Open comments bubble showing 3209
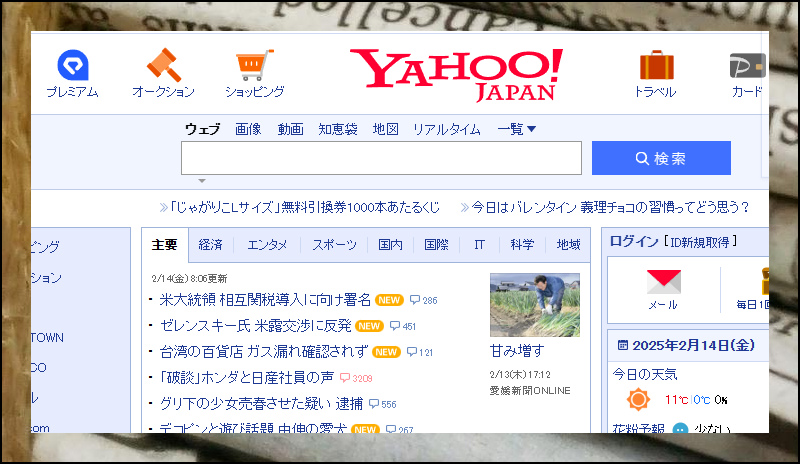800x464 pixels. 356,378
